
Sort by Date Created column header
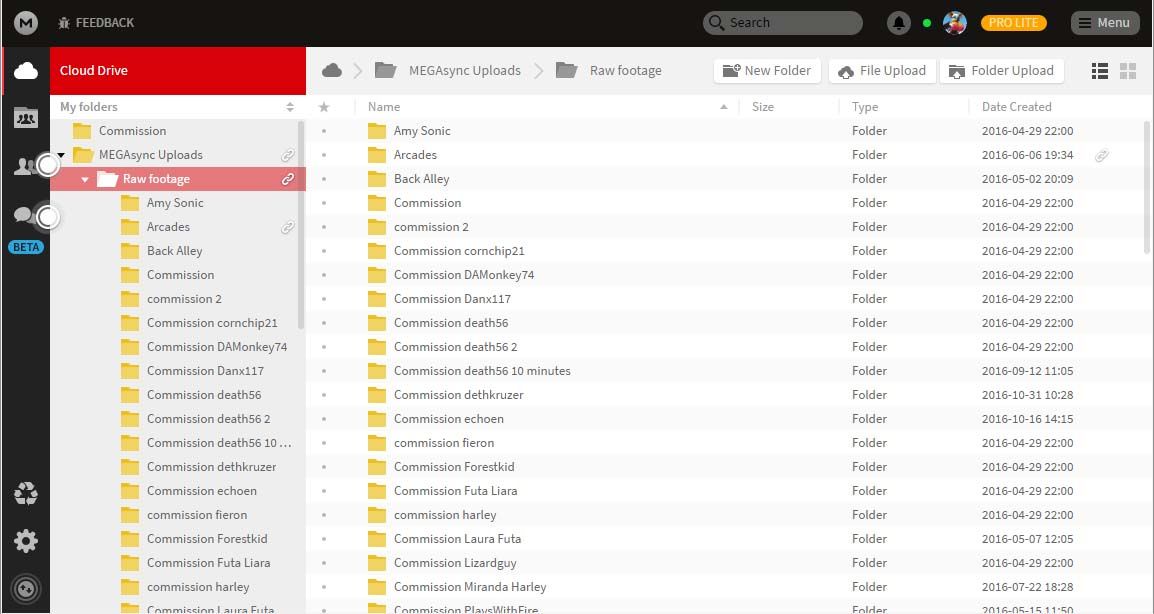tap(1016, 107)
